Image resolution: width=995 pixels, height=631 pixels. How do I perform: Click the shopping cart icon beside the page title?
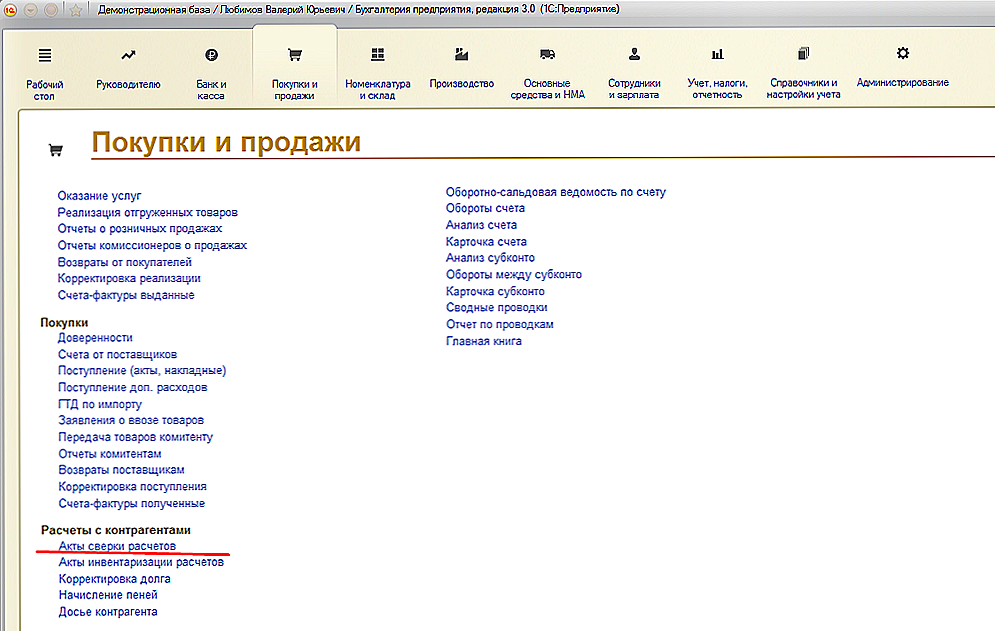pos(56,150)
